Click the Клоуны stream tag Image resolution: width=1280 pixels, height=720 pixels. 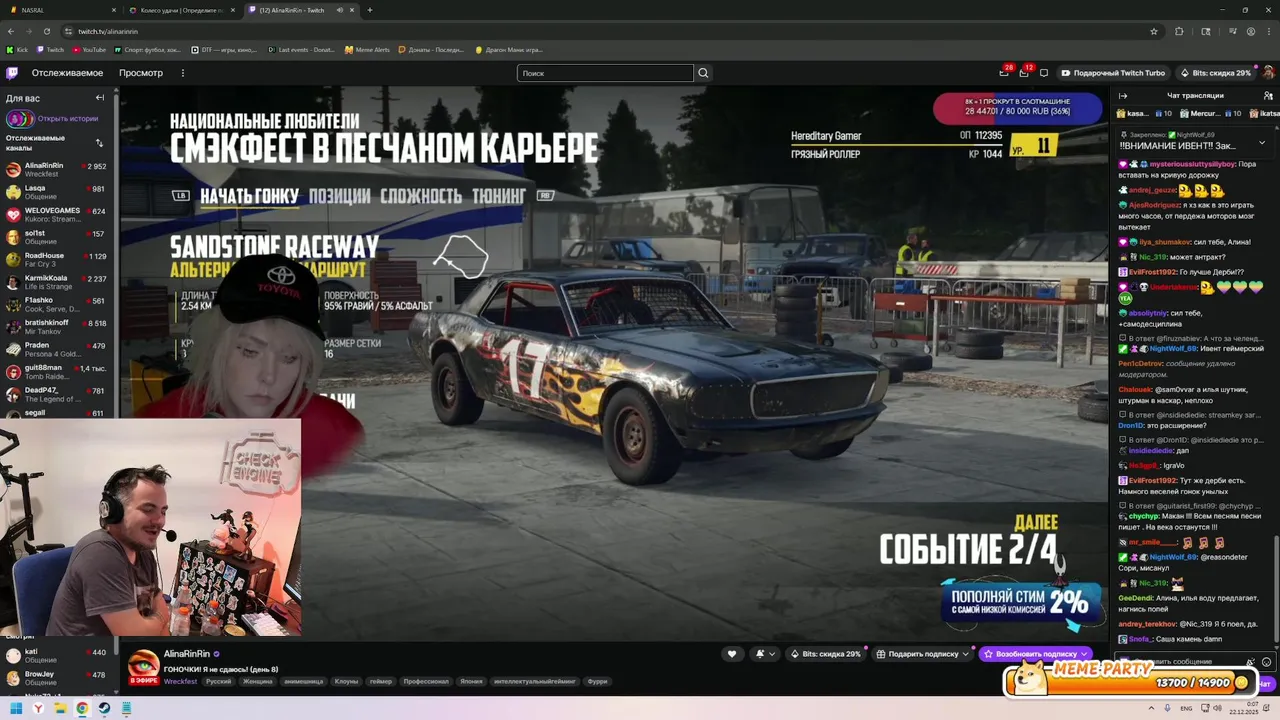[x=346, y=681]
